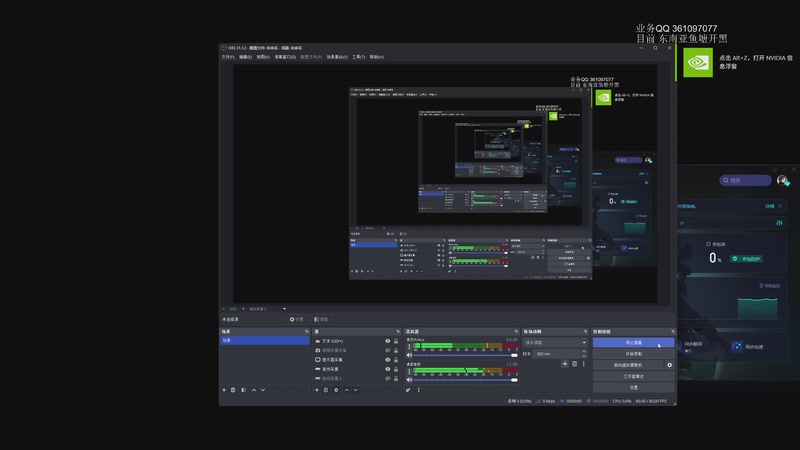Open scene filters icon in the Scenes toolbar
This screenshot has height=450, width=800.
pyautogui.click(x=243, y=390)
